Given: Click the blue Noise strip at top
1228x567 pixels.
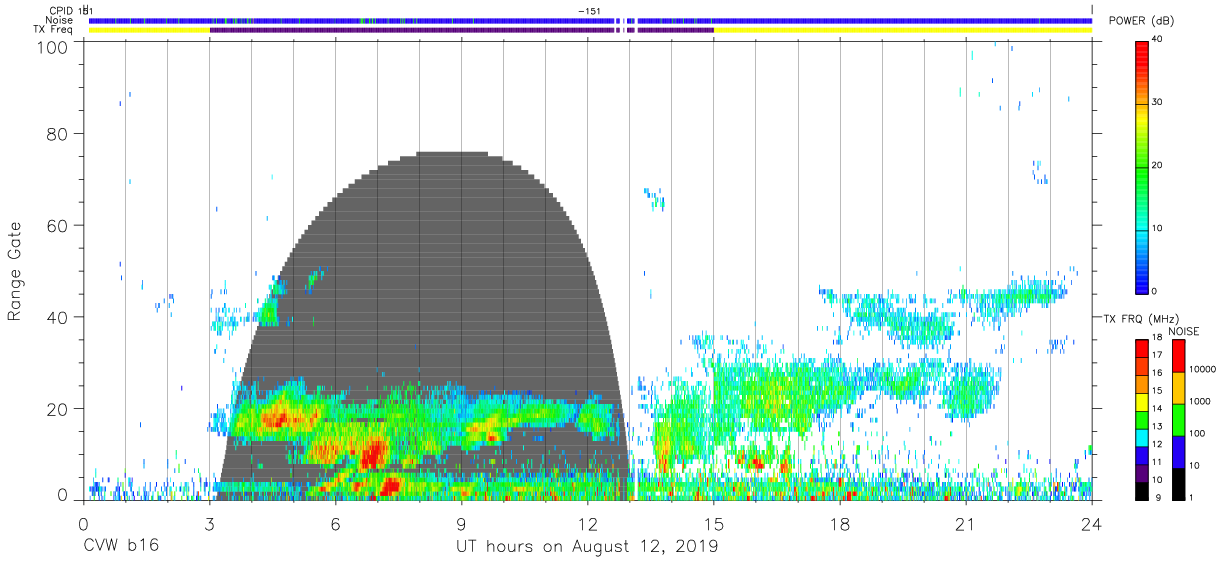Looking at the screenshot, I should point(590,20).
